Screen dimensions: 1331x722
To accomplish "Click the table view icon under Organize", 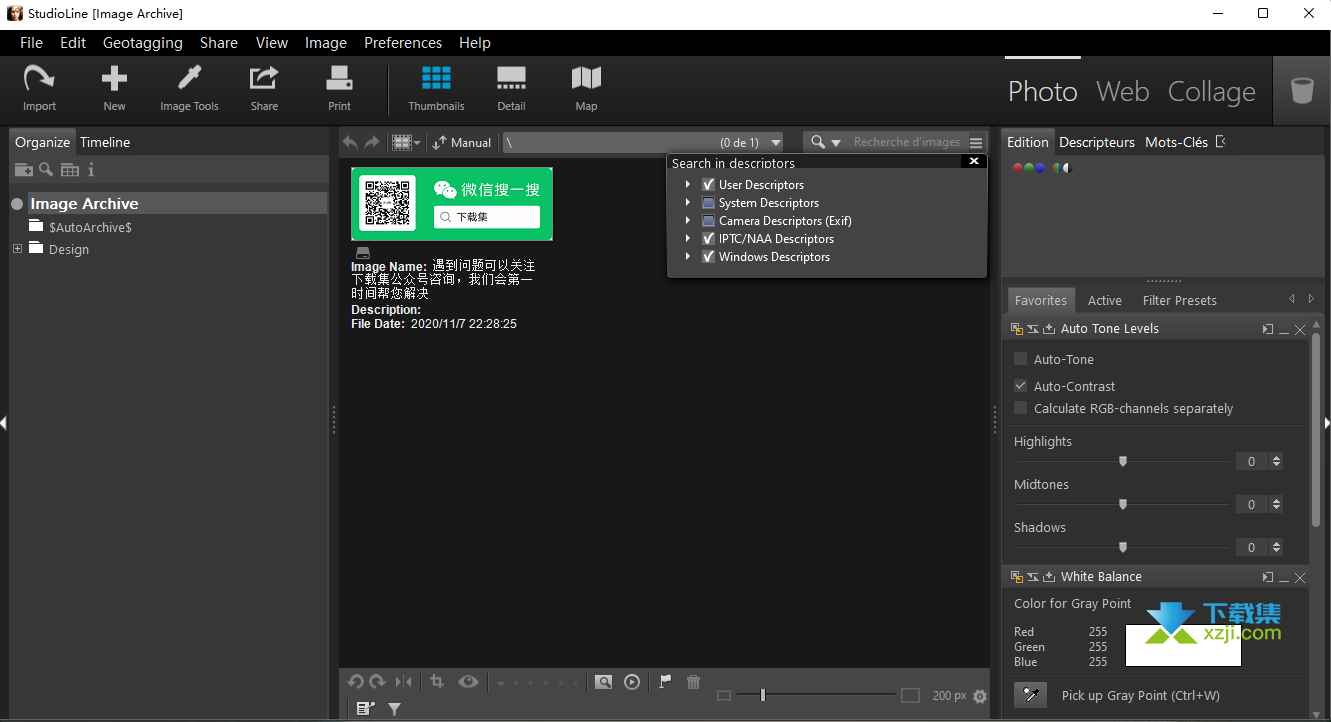I will coord(69,170).
